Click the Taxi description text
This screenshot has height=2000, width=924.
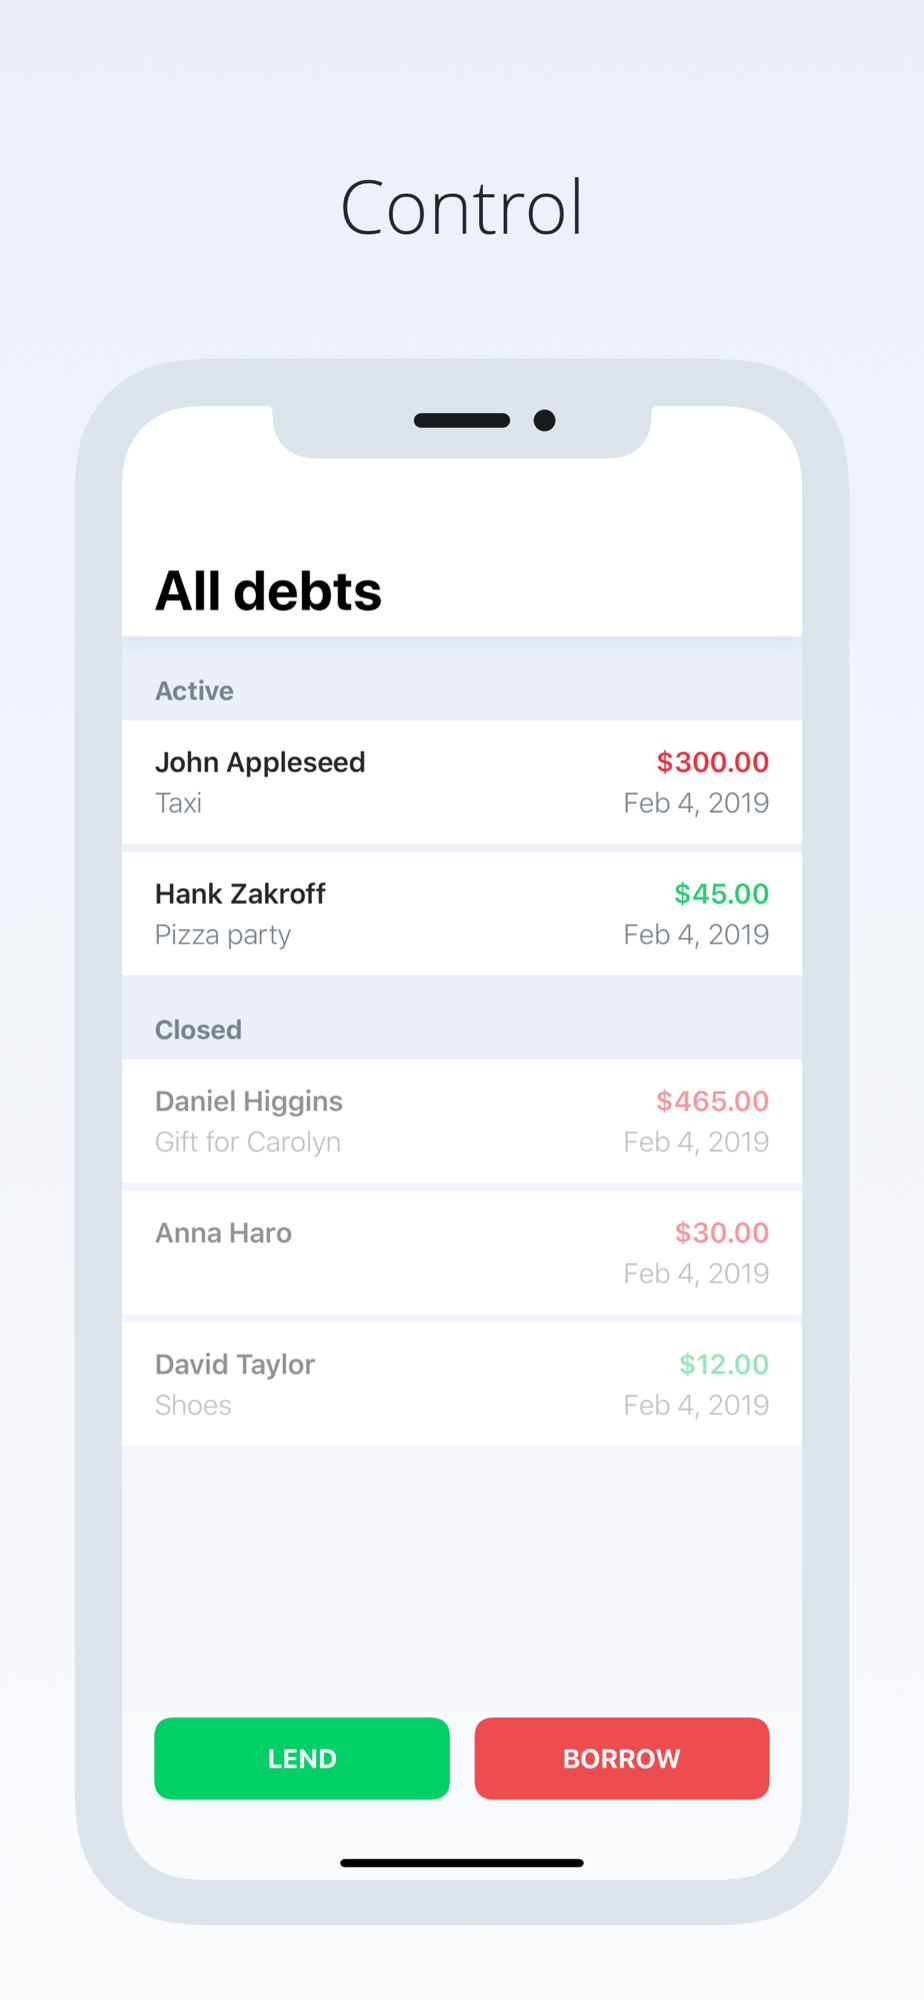178,803
